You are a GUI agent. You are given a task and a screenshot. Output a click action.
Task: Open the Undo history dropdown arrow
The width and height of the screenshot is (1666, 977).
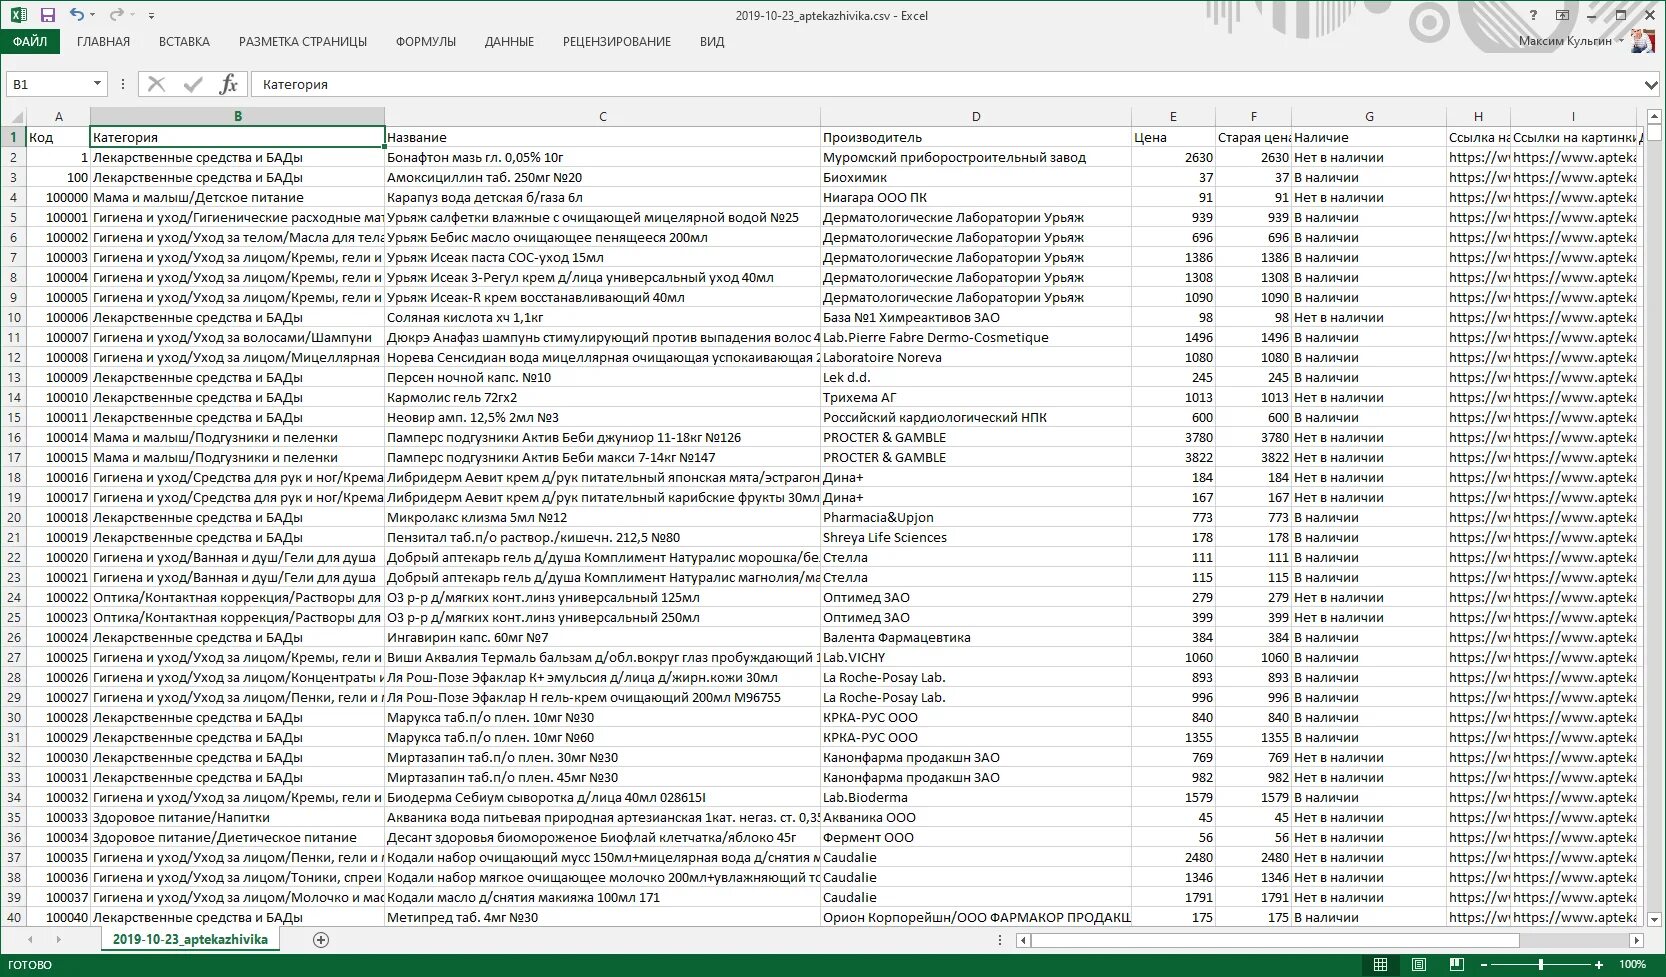(x=93, y=15)
